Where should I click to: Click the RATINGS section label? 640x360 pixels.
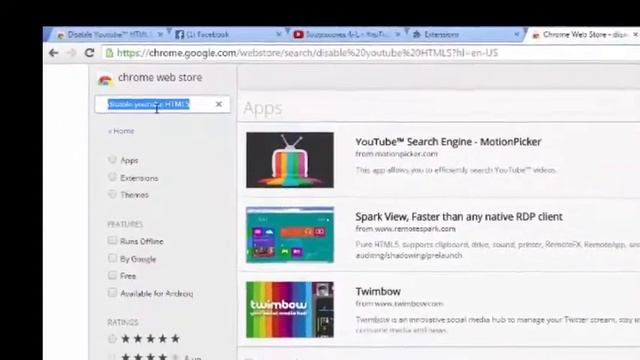[123, 322]
